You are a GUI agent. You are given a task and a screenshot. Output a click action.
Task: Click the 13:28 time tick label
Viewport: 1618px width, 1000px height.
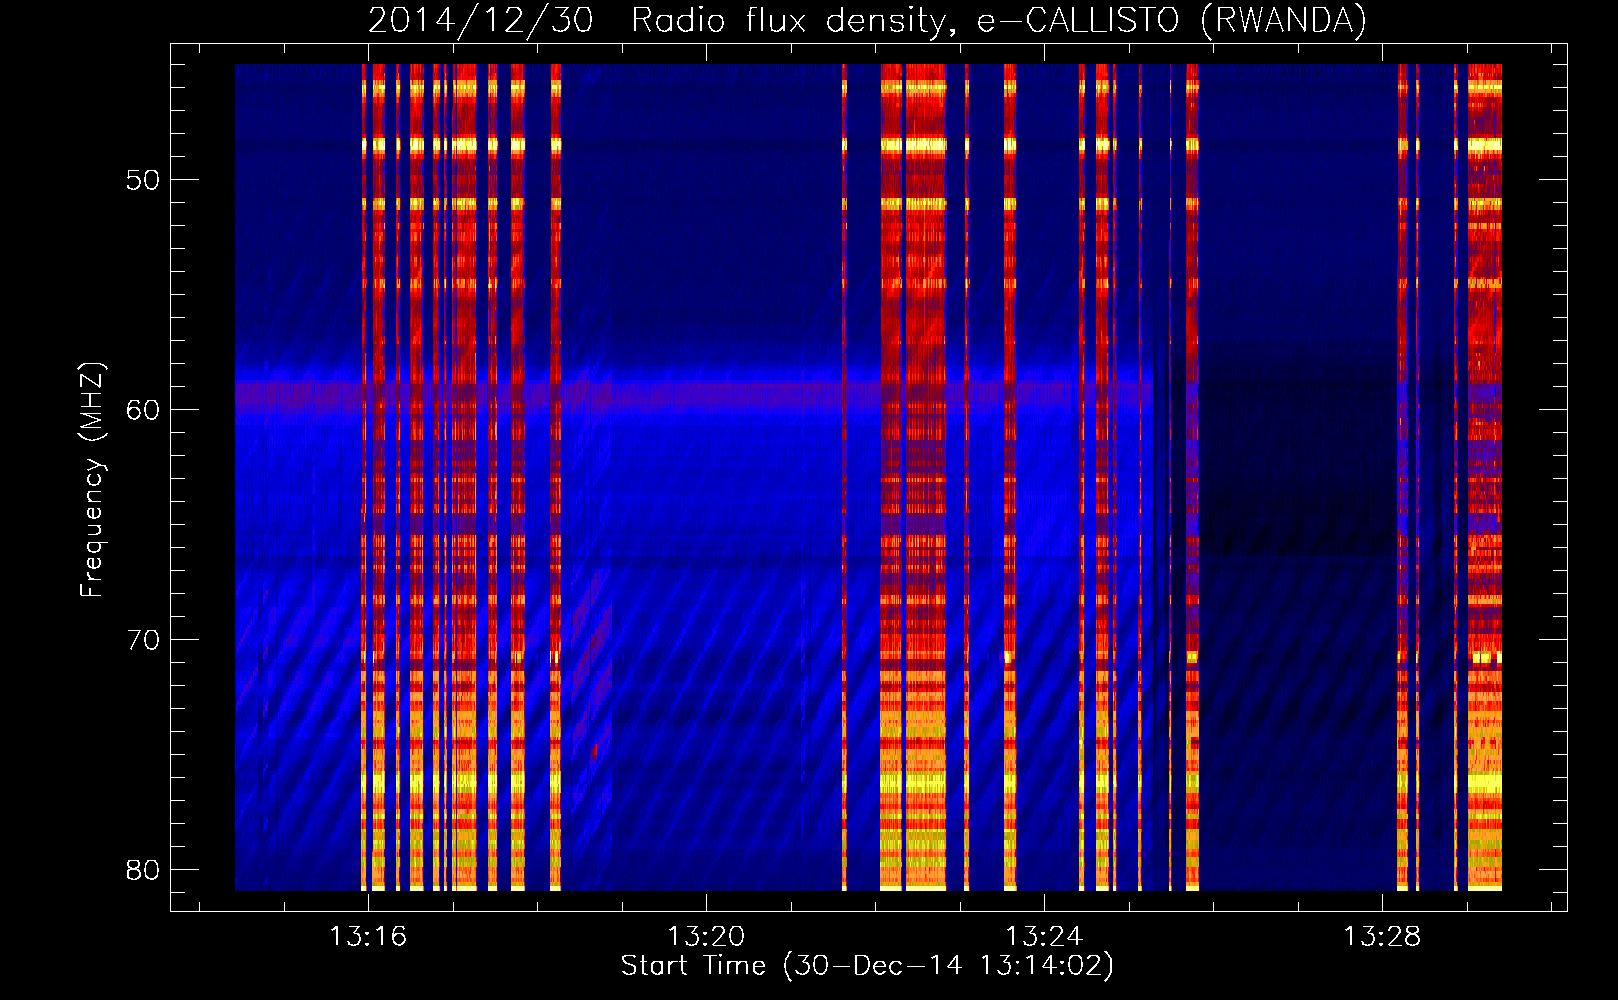coord(1382,936)
